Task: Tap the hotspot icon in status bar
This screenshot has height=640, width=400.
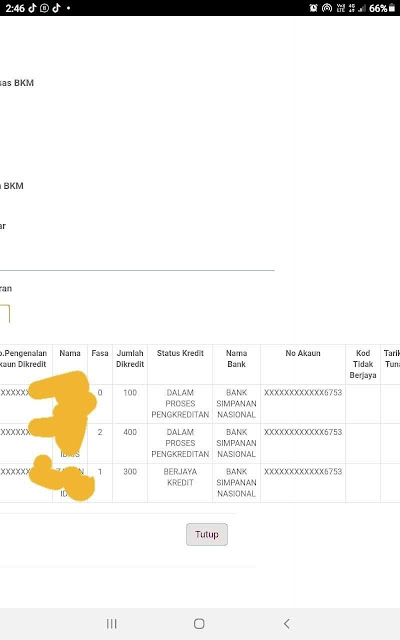Action: [x=327, y=8]
